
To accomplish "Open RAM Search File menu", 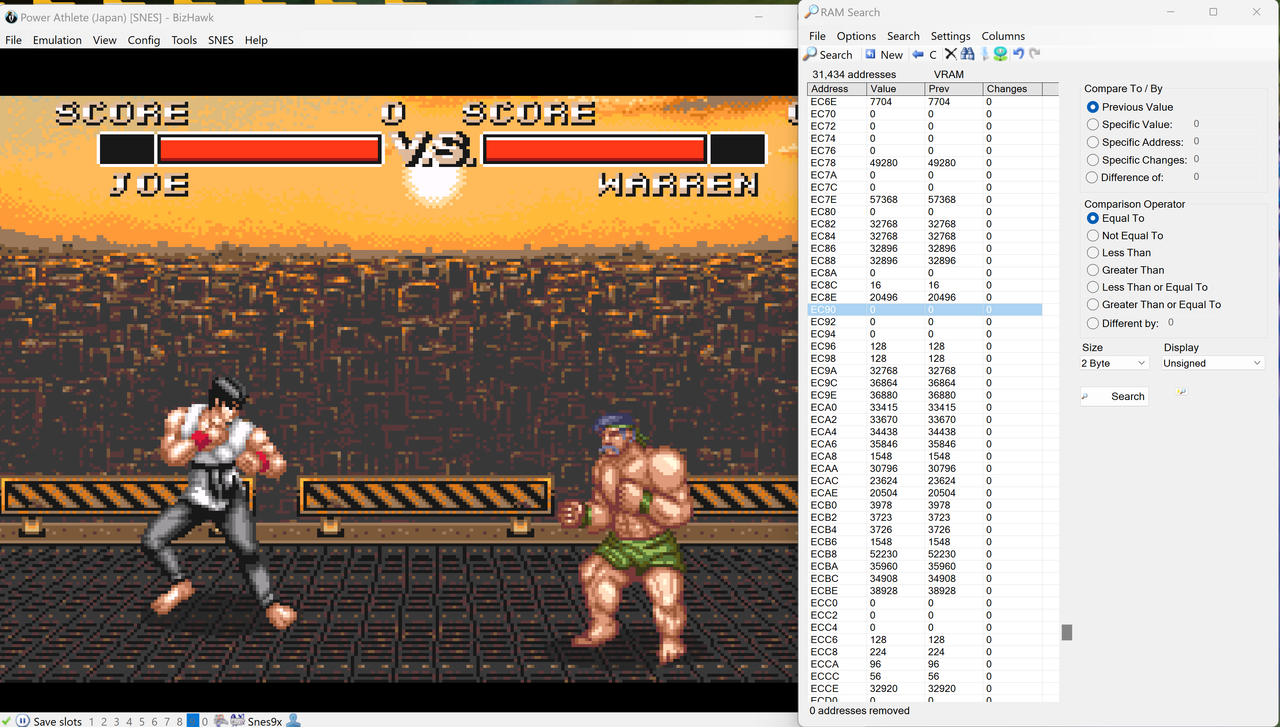I will click(x=817, y=36).
